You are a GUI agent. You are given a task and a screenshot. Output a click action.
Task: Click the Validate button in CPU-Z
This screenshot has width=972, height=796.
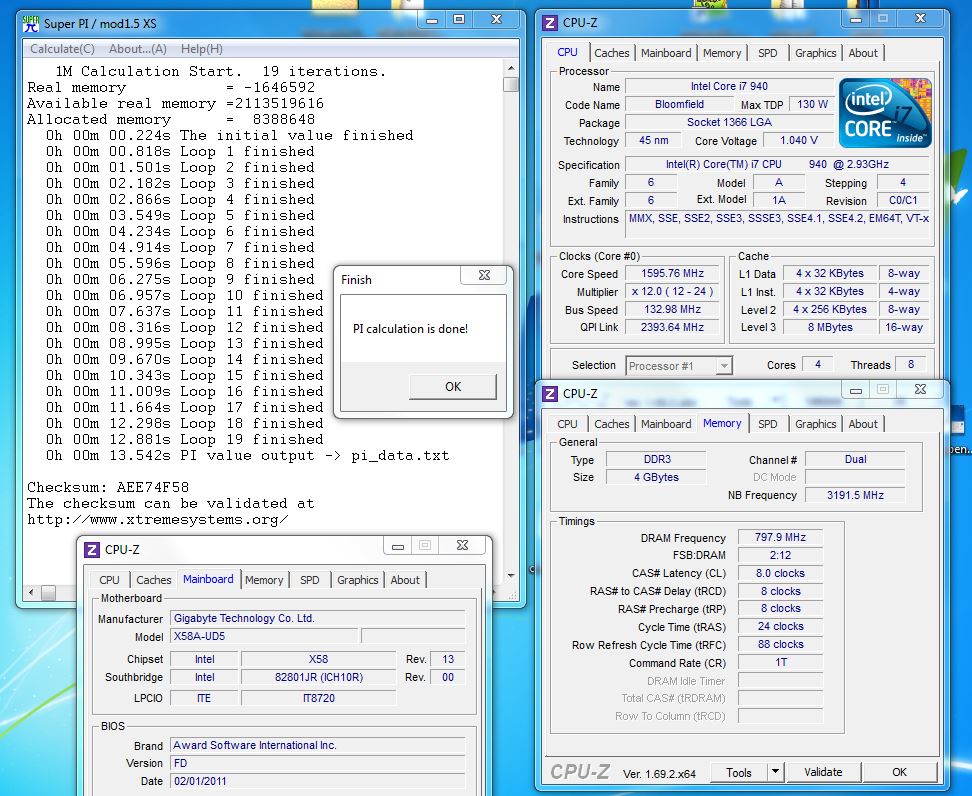coord(823,772)
